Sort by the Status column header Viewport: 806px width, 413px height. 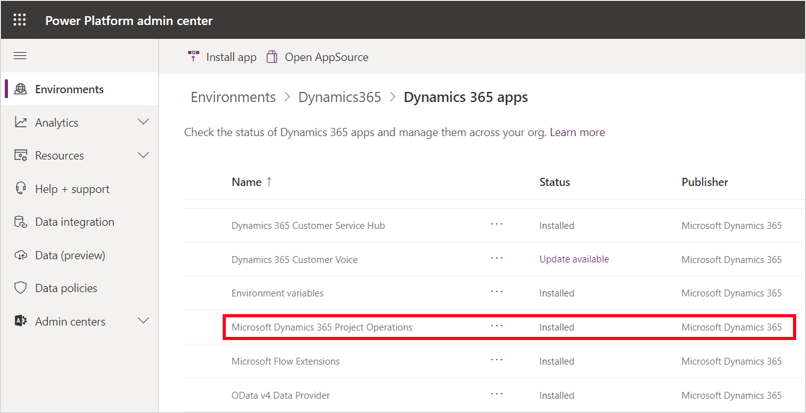coord(555,182)
